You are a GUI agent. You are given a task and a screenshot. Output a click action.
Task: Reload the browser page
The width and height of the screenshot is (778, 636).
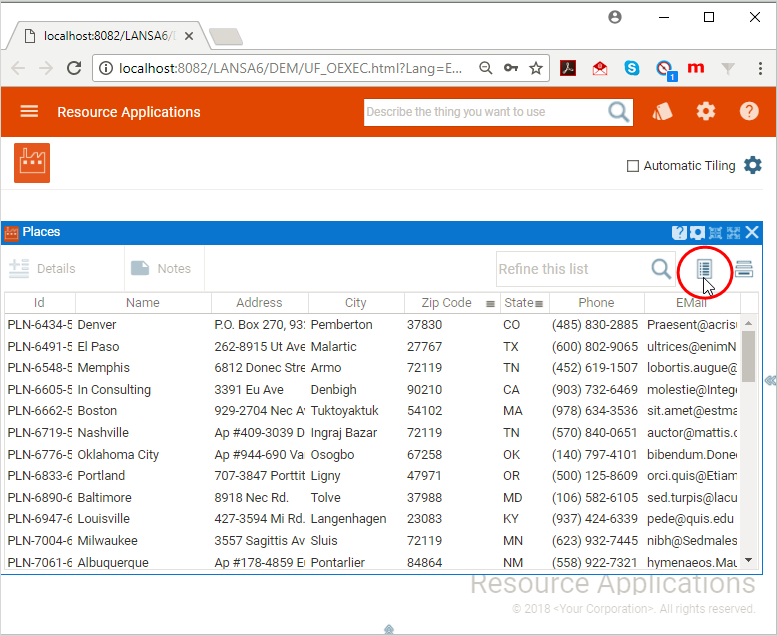coord(74,68)
